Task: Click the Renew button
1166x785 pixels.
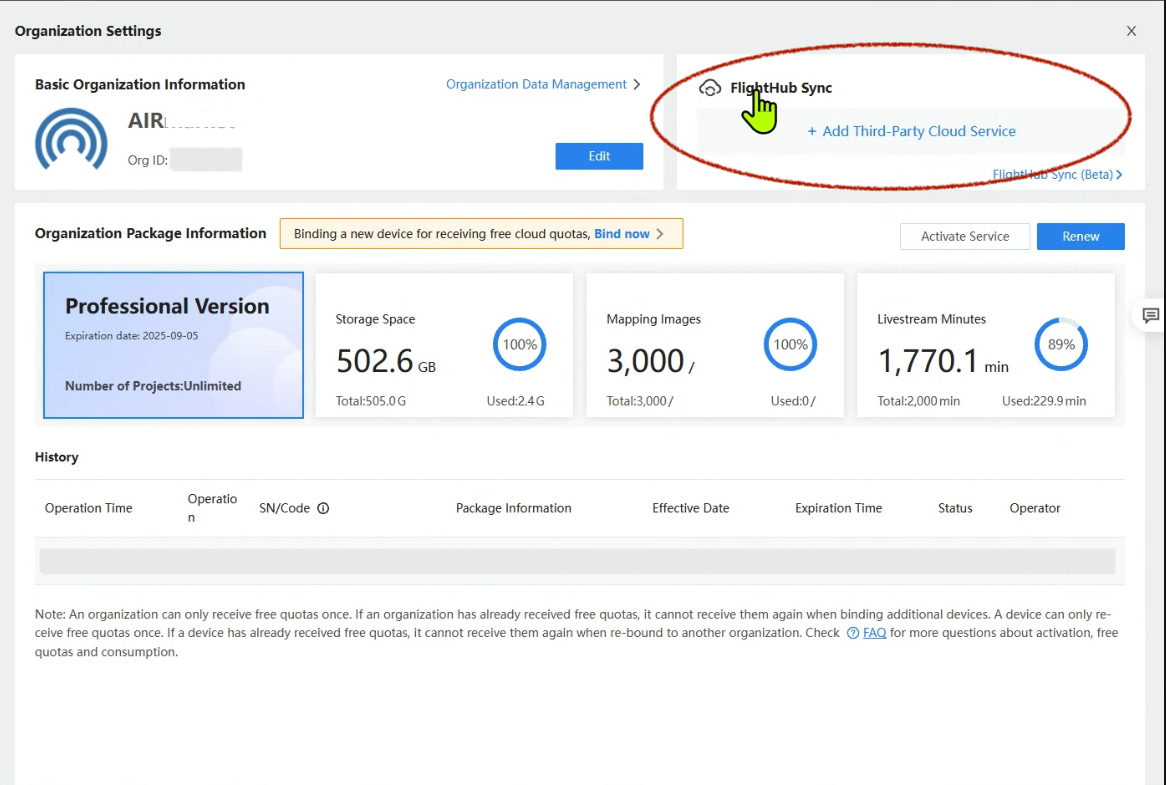Action: [1080, 236]
